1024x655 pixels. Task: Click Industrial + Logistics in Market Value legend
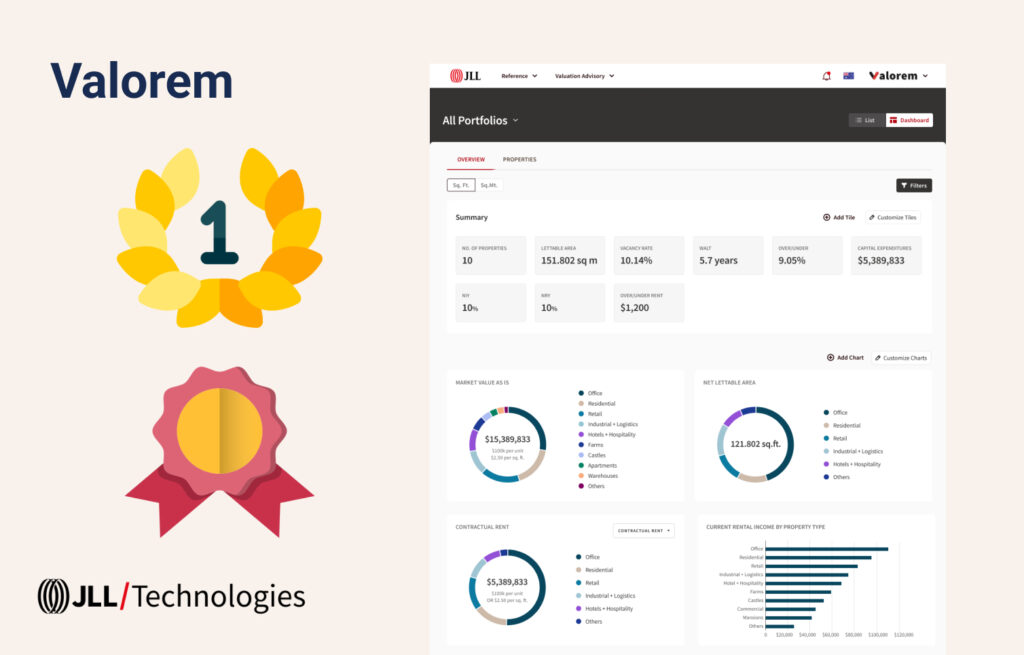coord(613,424)
